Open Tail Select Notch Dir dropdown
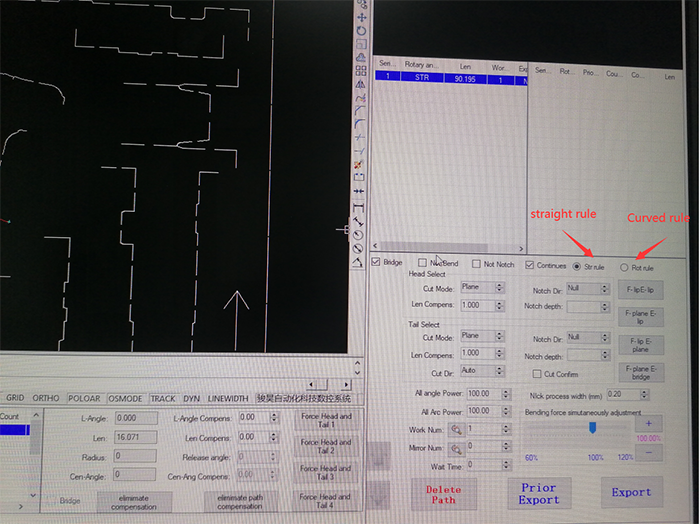 [x=588, y=337]
